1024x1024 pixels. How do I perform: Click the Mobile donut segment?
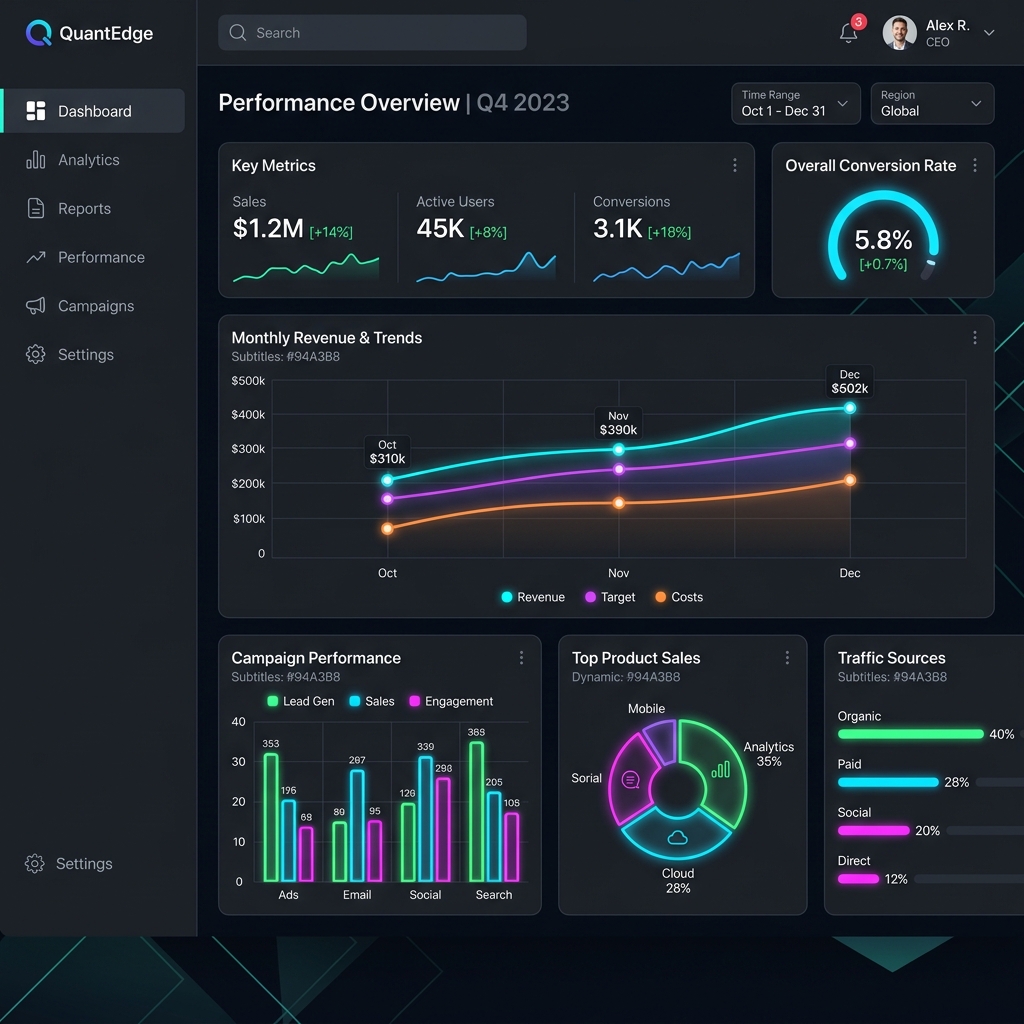[x=661, y=741]
